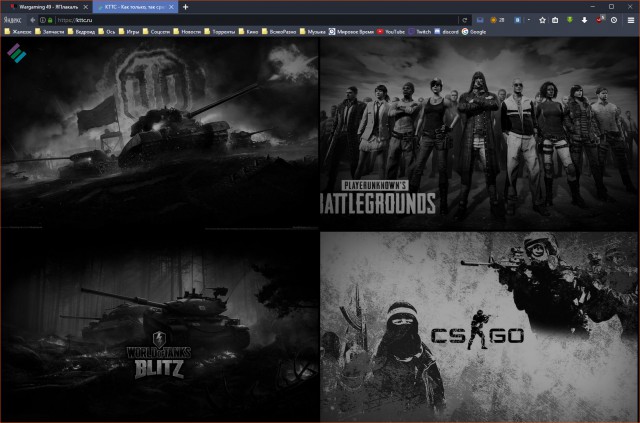Screen dimensions: 640x423
Task: Open the Ось bookmark folder
Action: (107, 32)
